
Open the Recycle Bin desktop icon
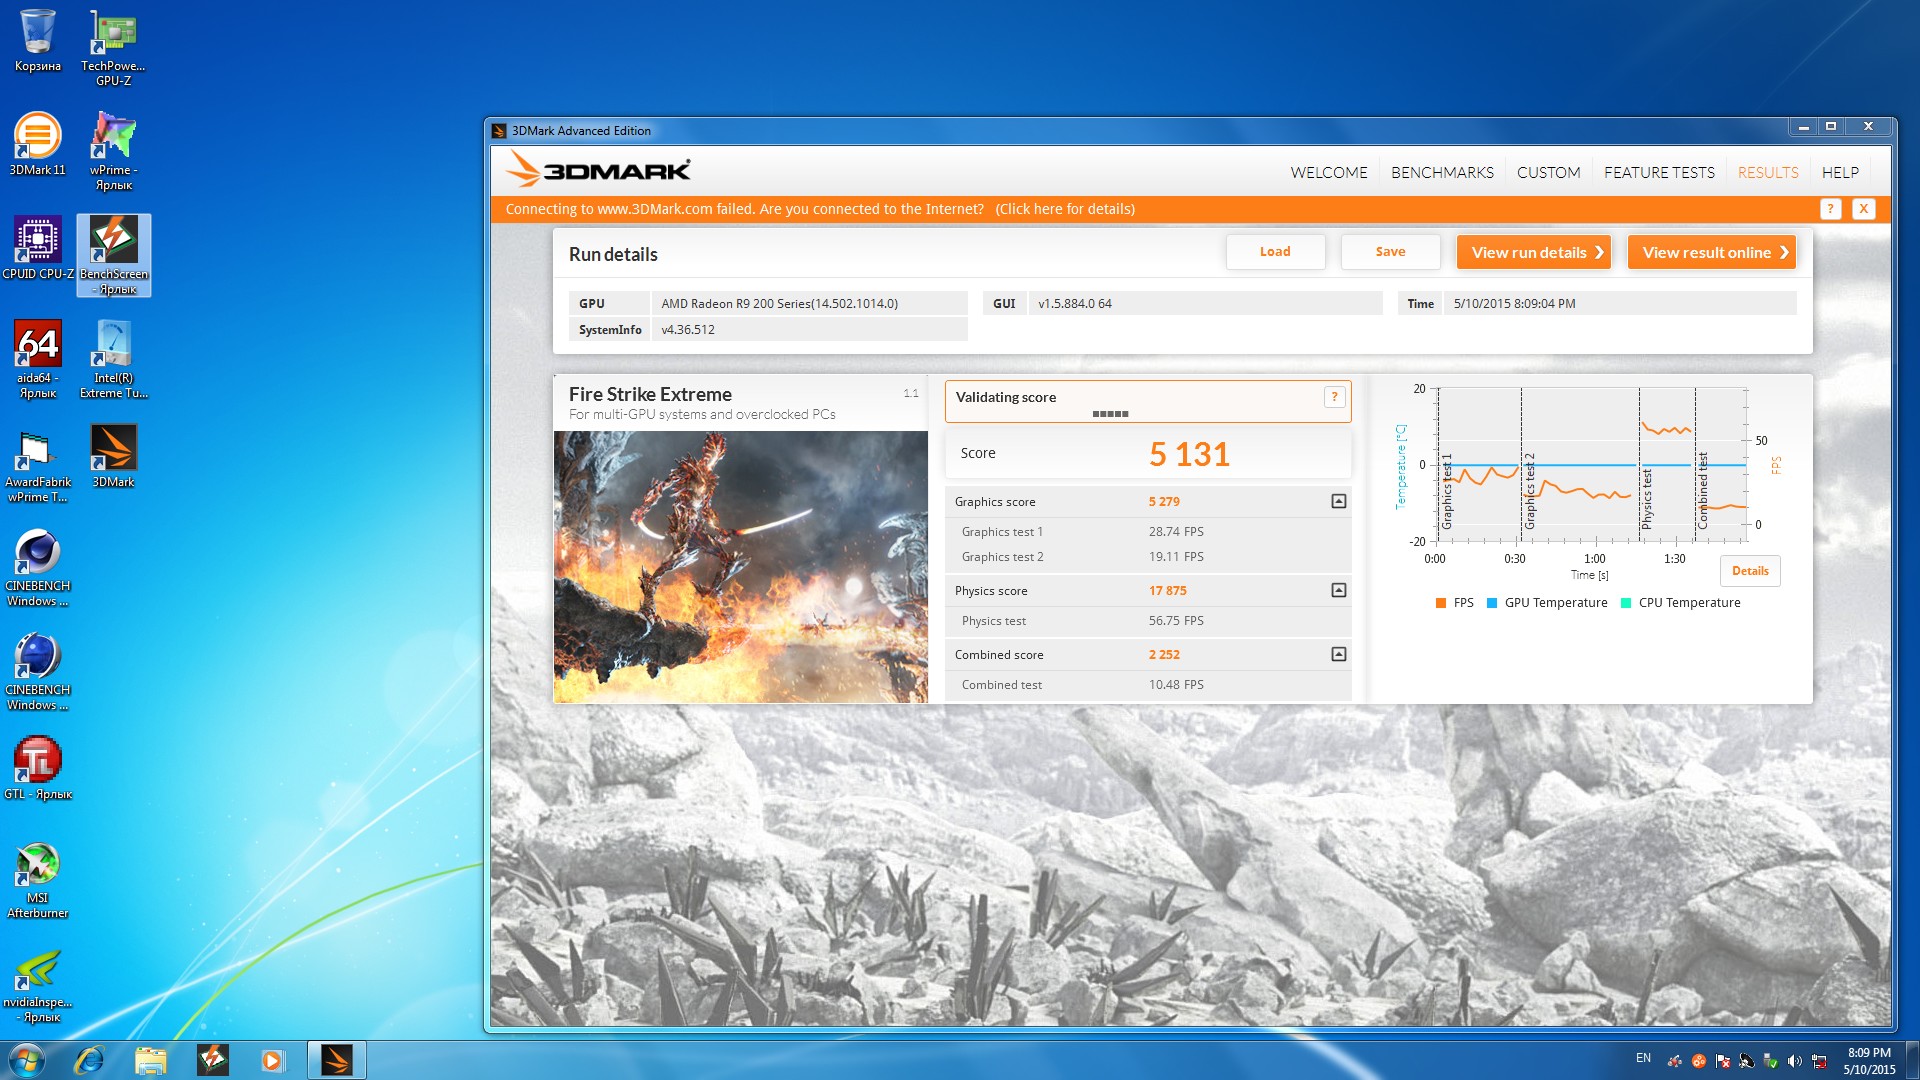tap(38, 41)
